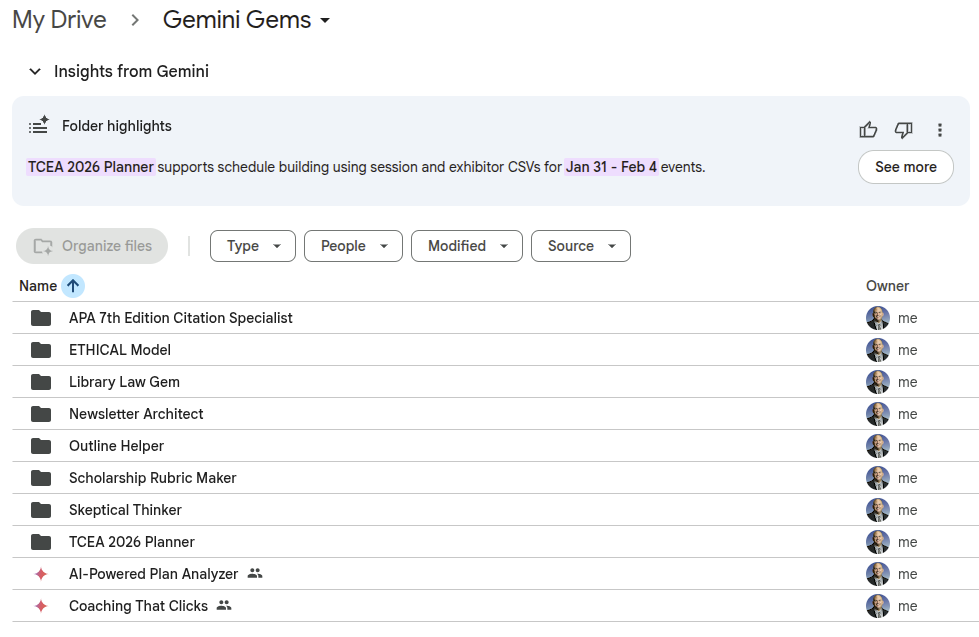Open the People filter dropdown

coord(353,246)
